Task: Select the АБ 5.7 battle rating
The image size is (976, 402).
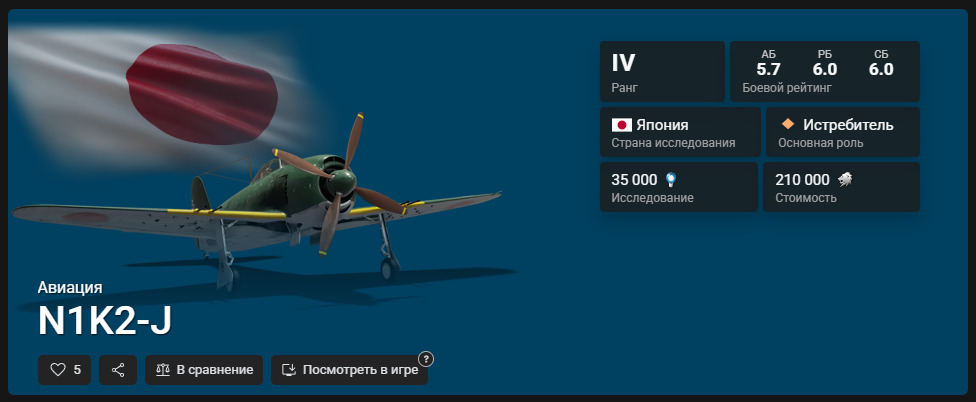Action: [x=768, y=63]
